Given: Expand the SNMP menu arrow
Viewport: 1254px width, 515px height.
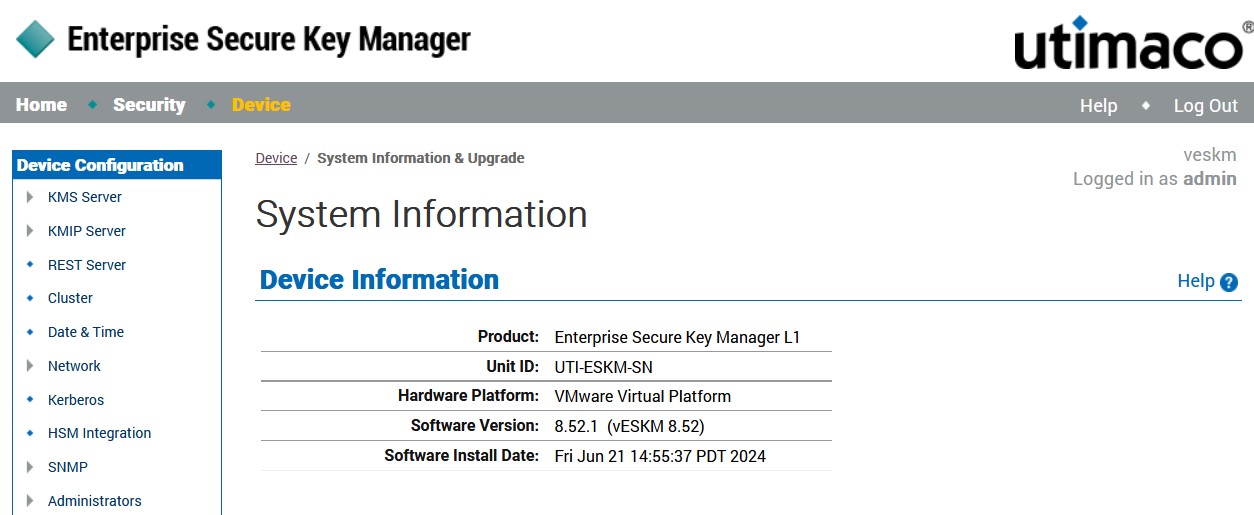Looking at the screenshot, I should click(x=30, y=467).
